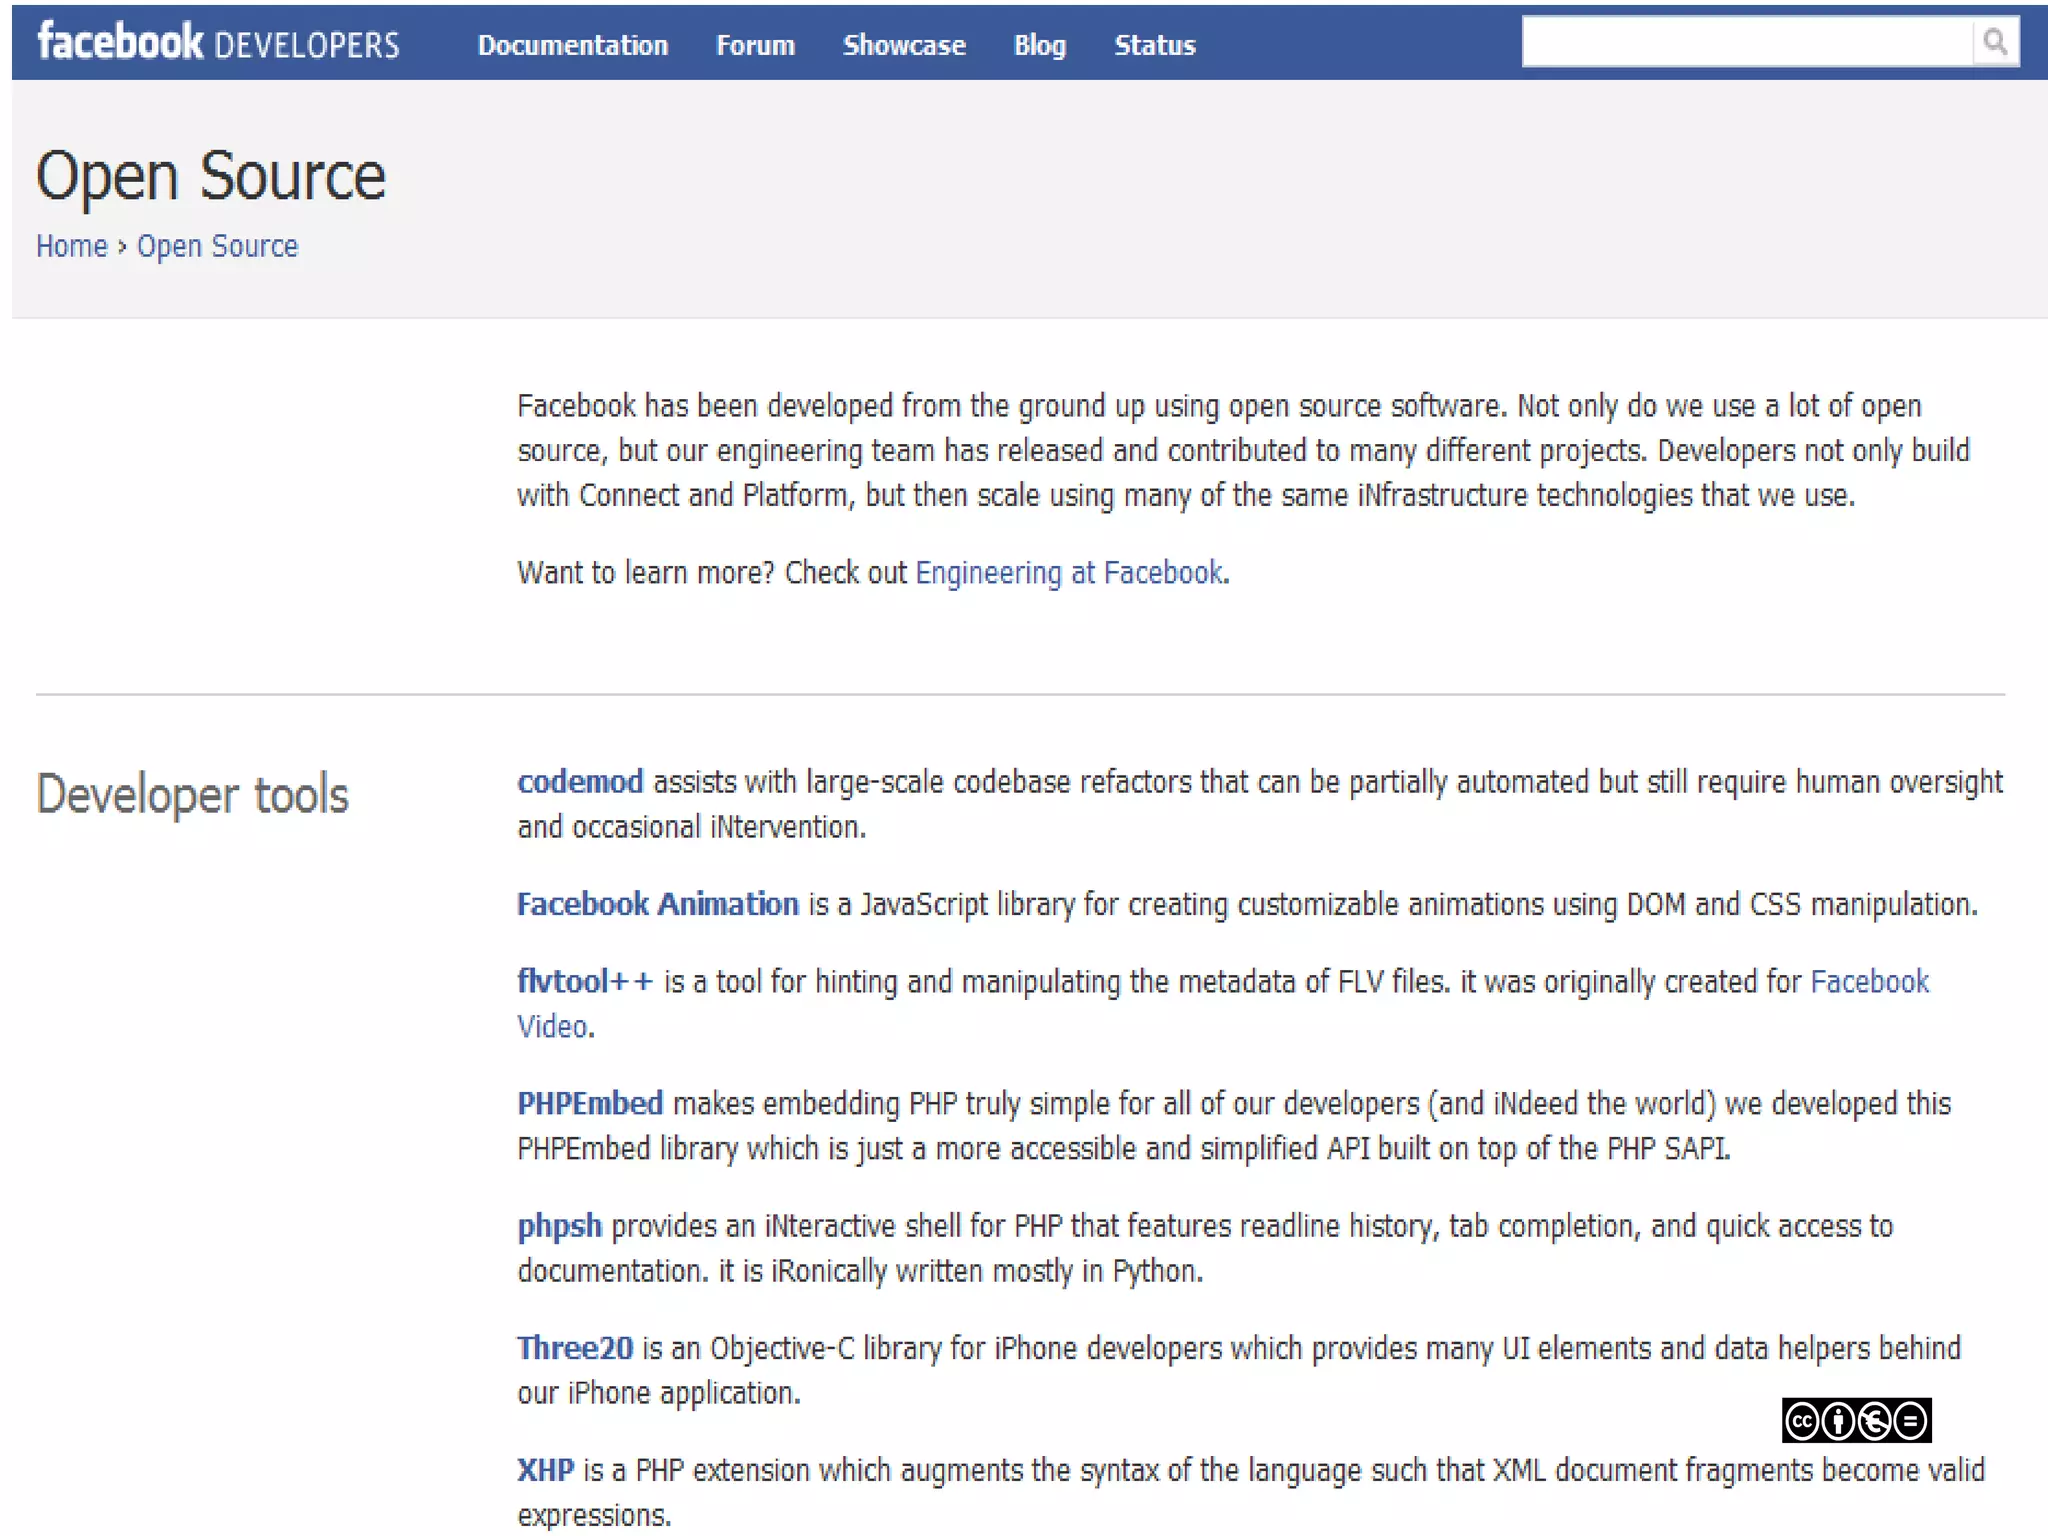Open the Showcase nav link

click(903, 45)
